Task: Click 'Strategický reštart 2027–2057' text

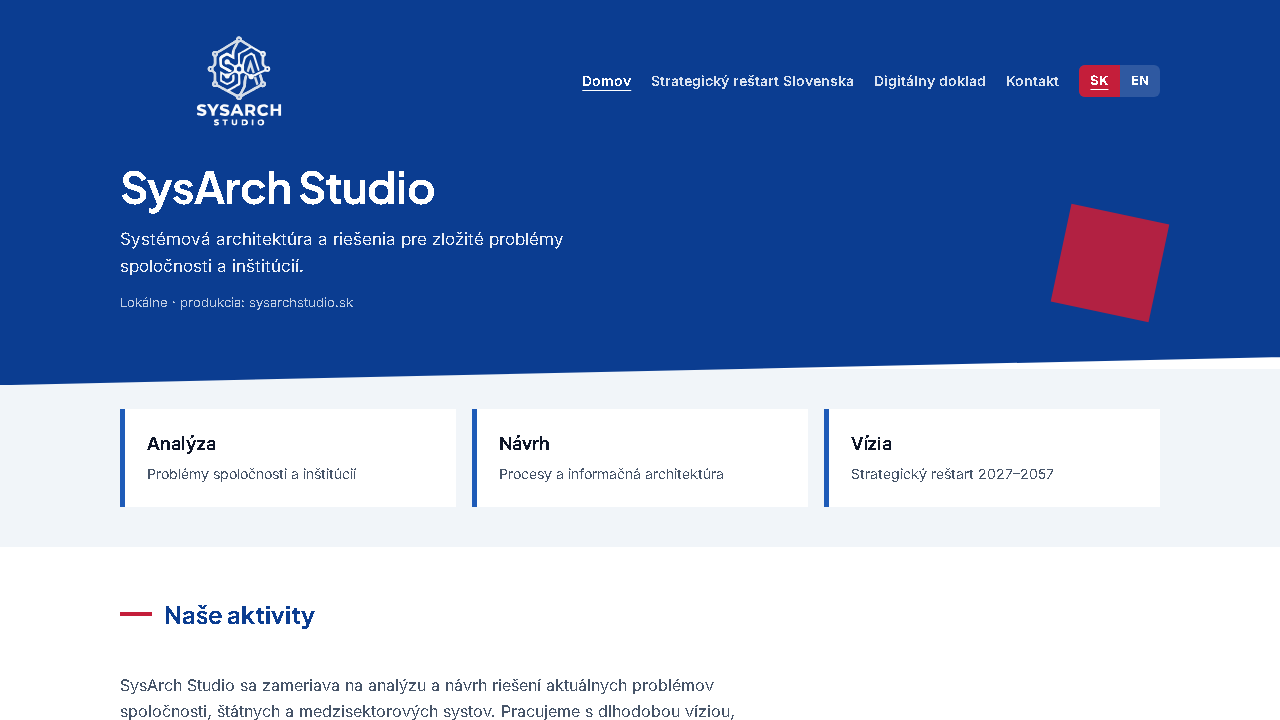Action: (952, 474)
